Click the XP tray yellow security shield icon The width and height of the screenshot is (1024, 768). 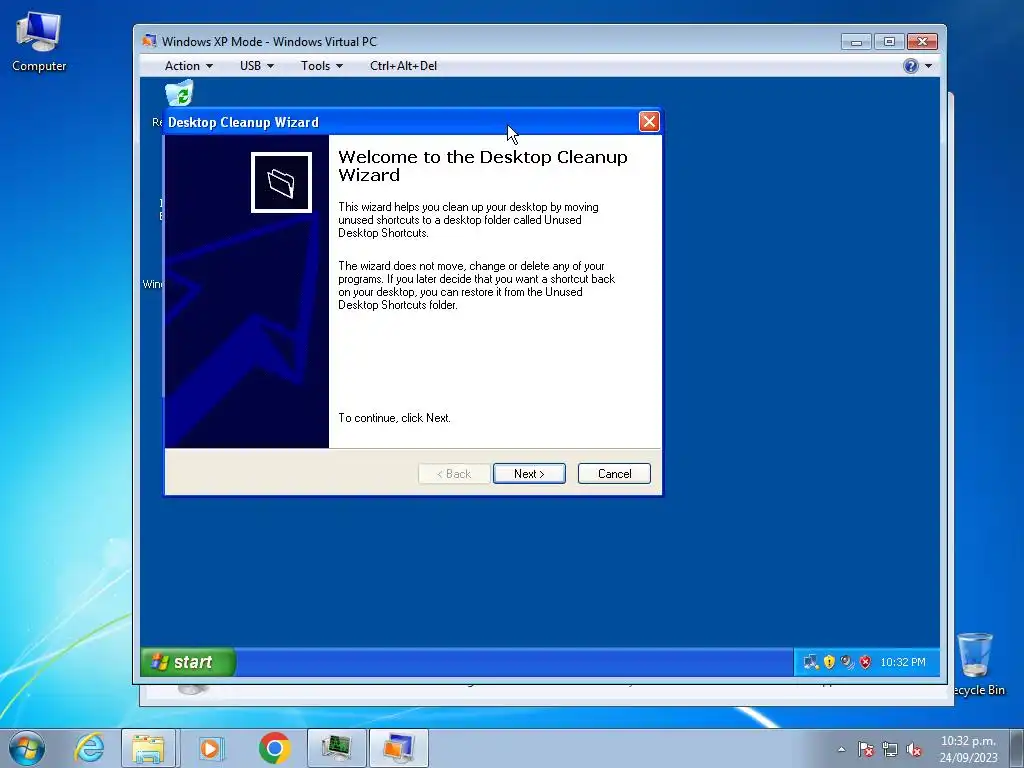click(829, 662)
